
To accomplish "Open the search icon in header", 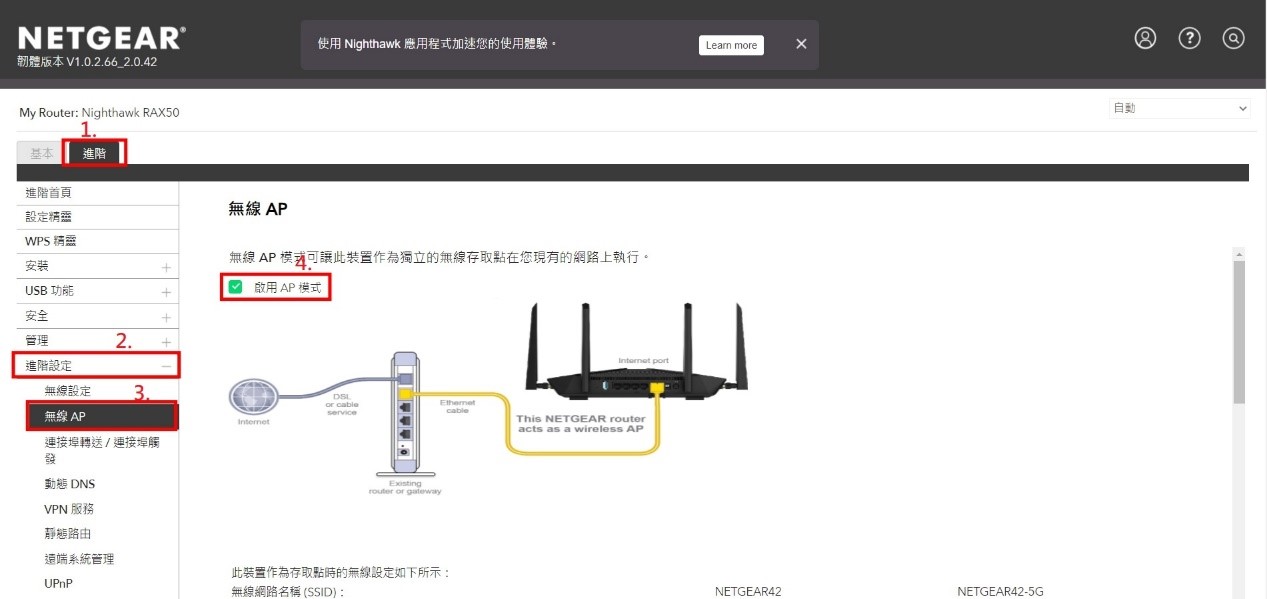I will click(1233, 38).
